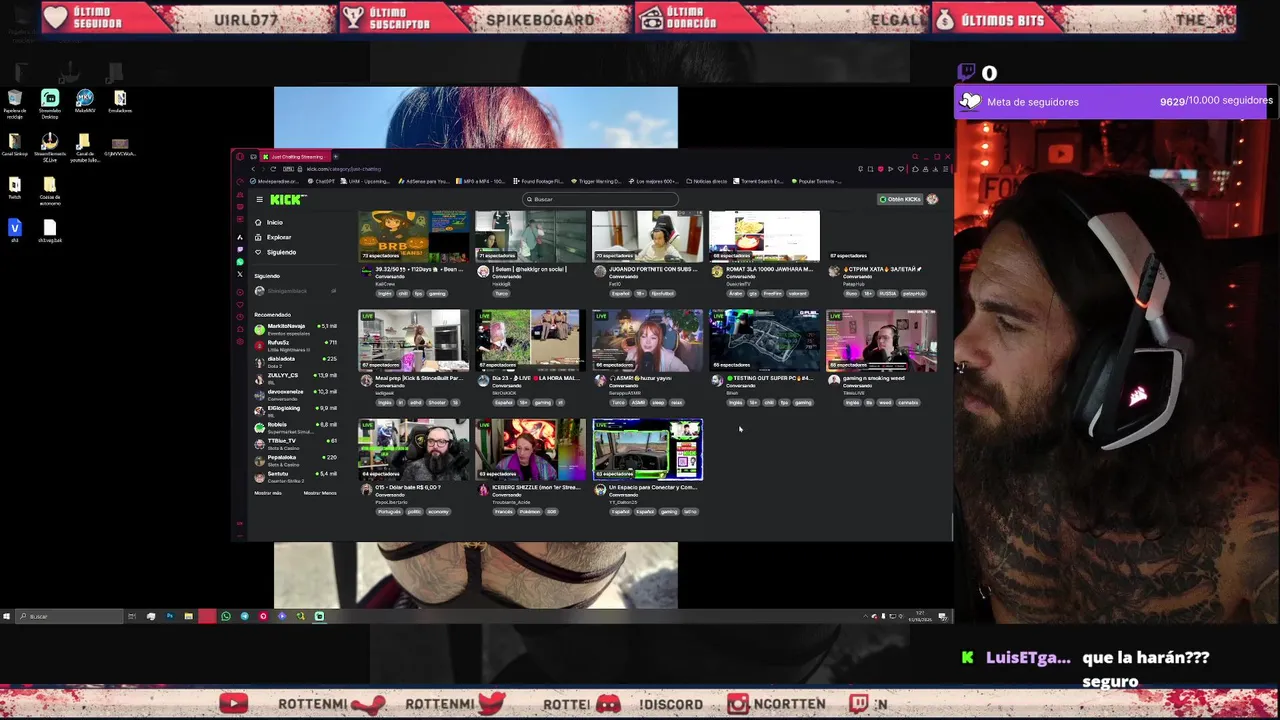The width and height of the screenshot is (1280, 720).
Task: Open the RufusSz recommended channel
Action: click(295, 345)
